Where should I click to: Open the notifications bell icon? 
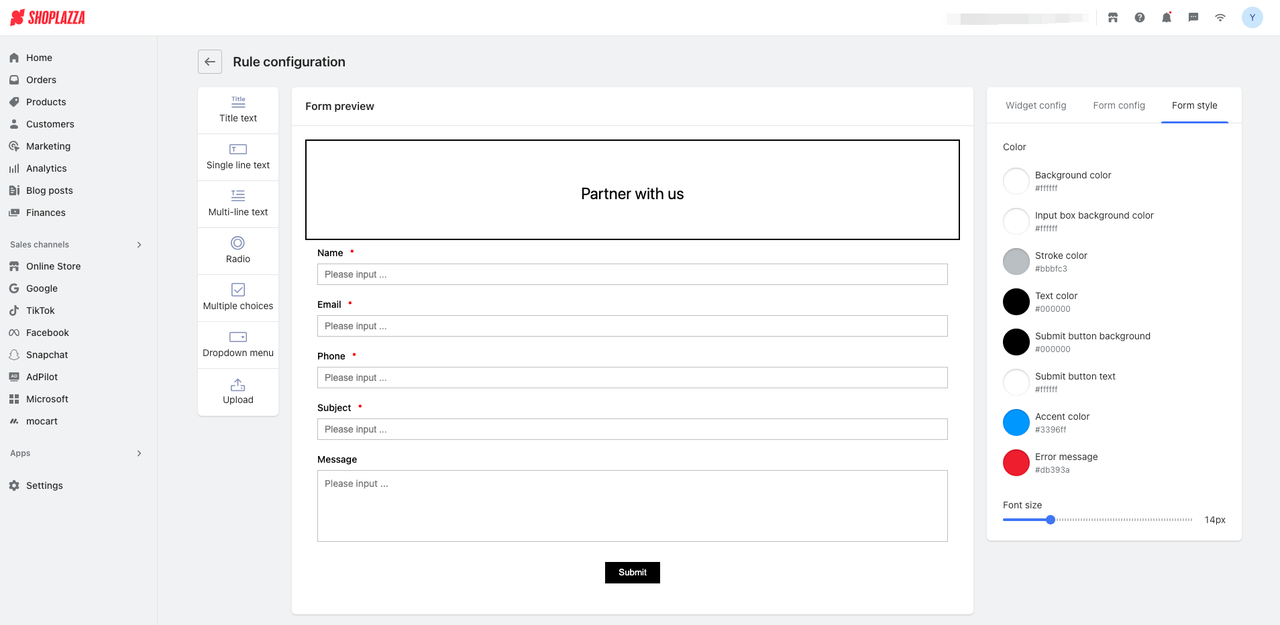[1166, 18]
